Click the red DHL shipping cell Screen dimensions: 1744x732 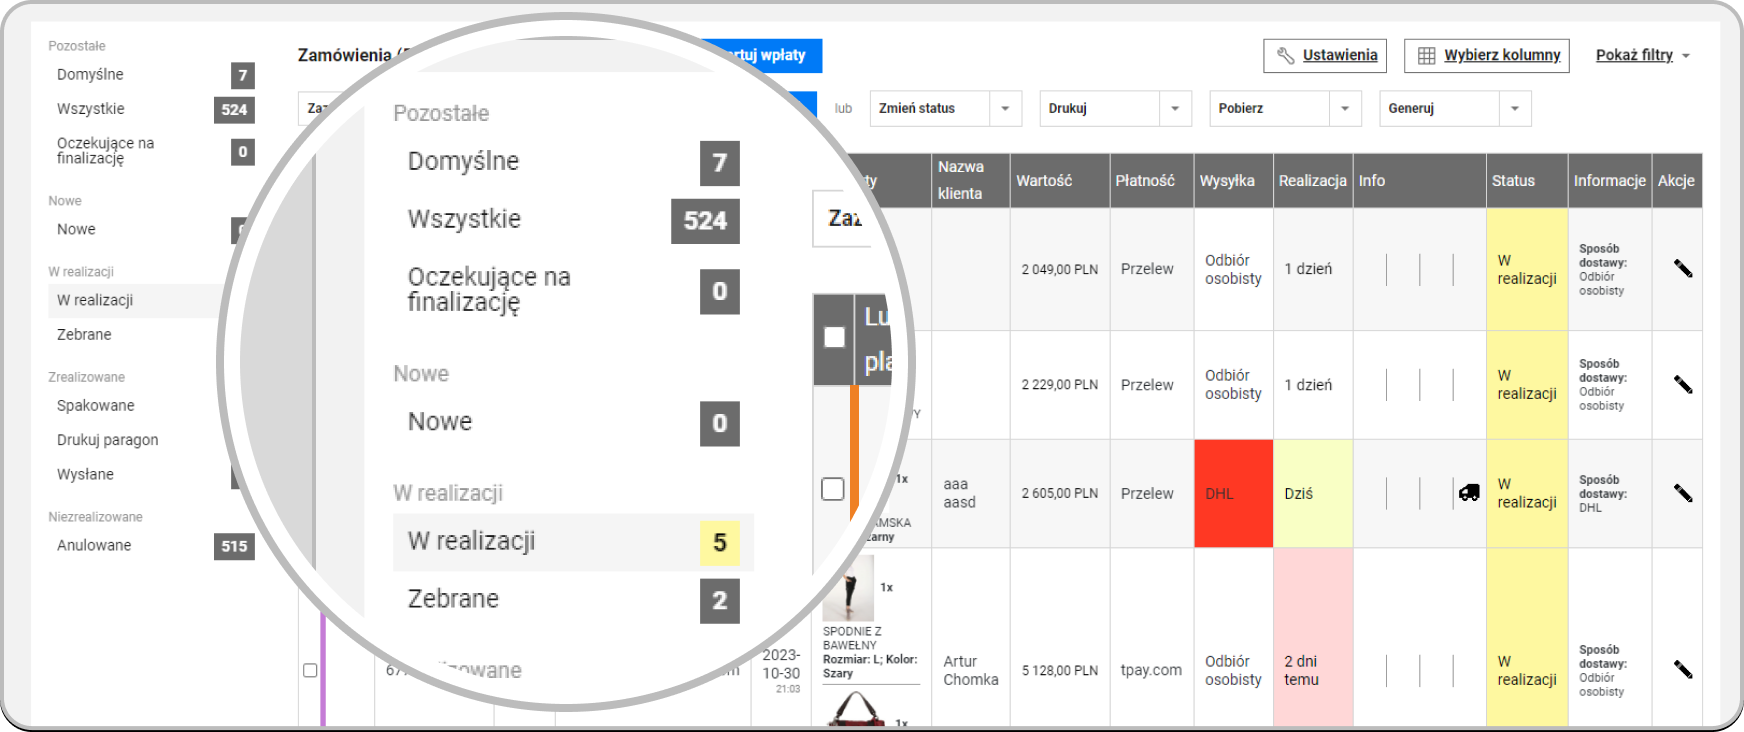click(x=1234, y=493)
